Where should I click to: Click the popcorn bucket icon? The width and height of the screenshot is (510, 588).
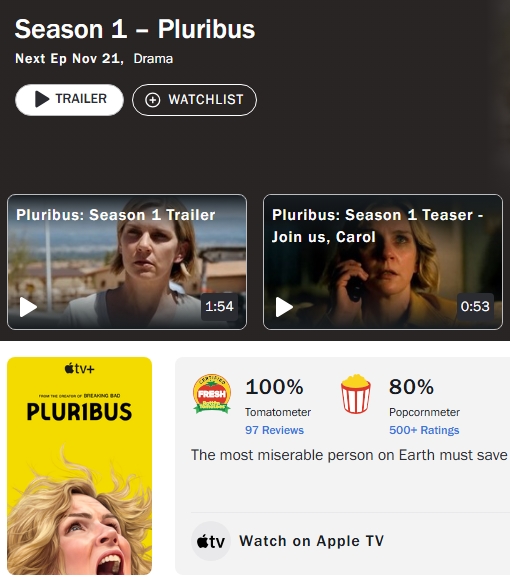(356, 394)
